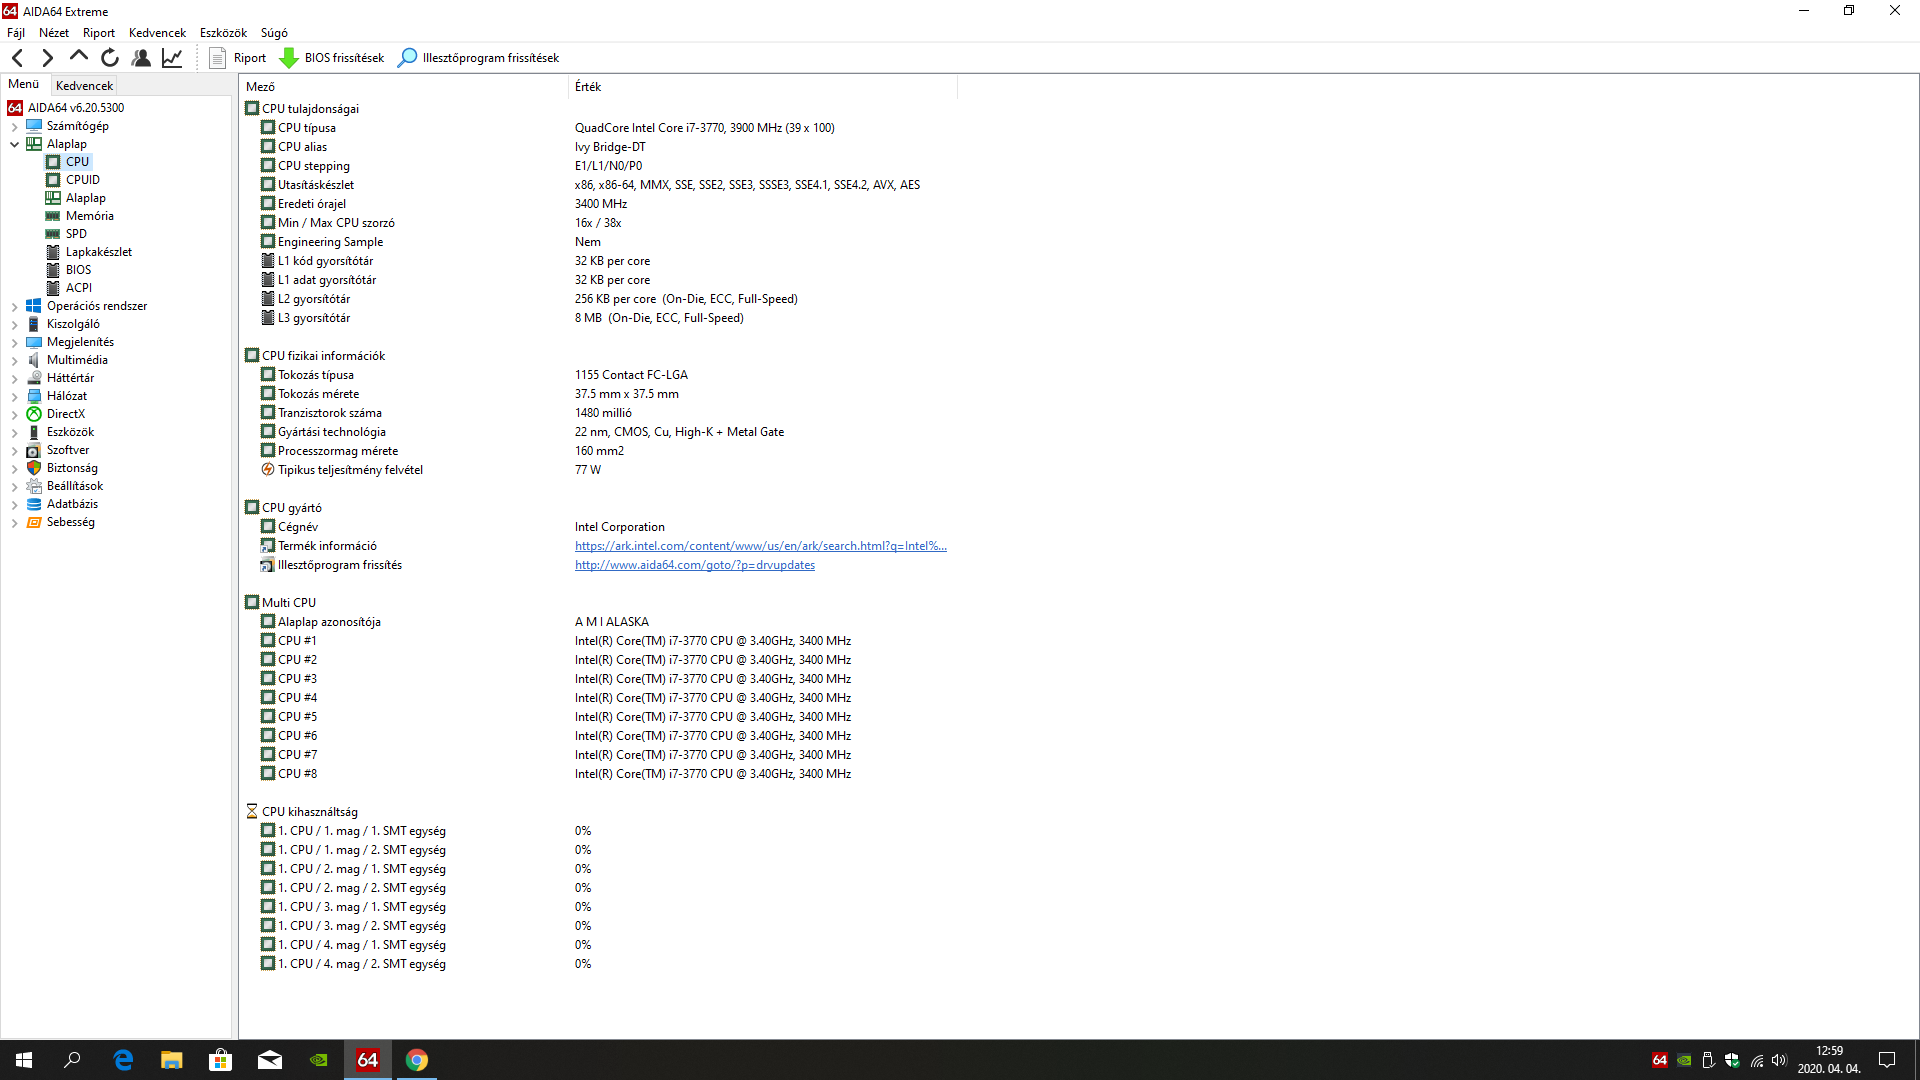Click the refresh icon in toolbar
This screenshot has height=1080, width=1920.
[x=110, y=58]
